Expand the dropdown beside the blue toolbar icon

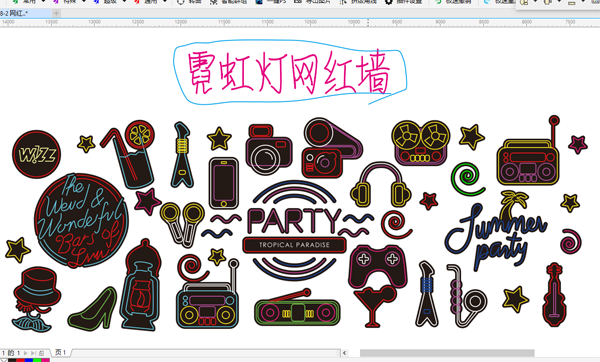point(124,2)
